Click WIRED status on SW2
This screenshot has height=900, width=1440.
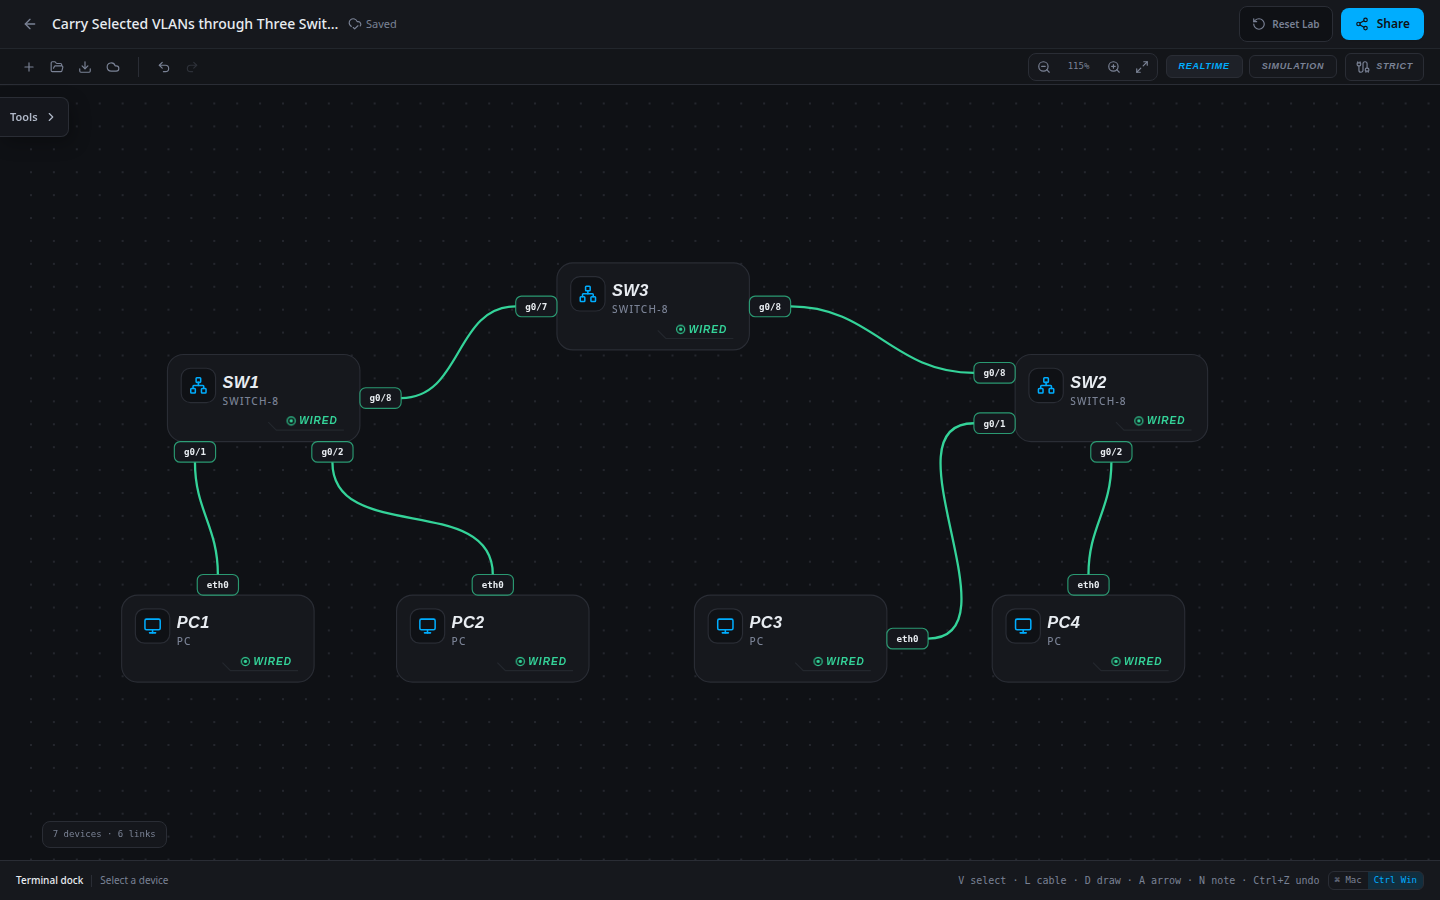tap(1159, 421)
